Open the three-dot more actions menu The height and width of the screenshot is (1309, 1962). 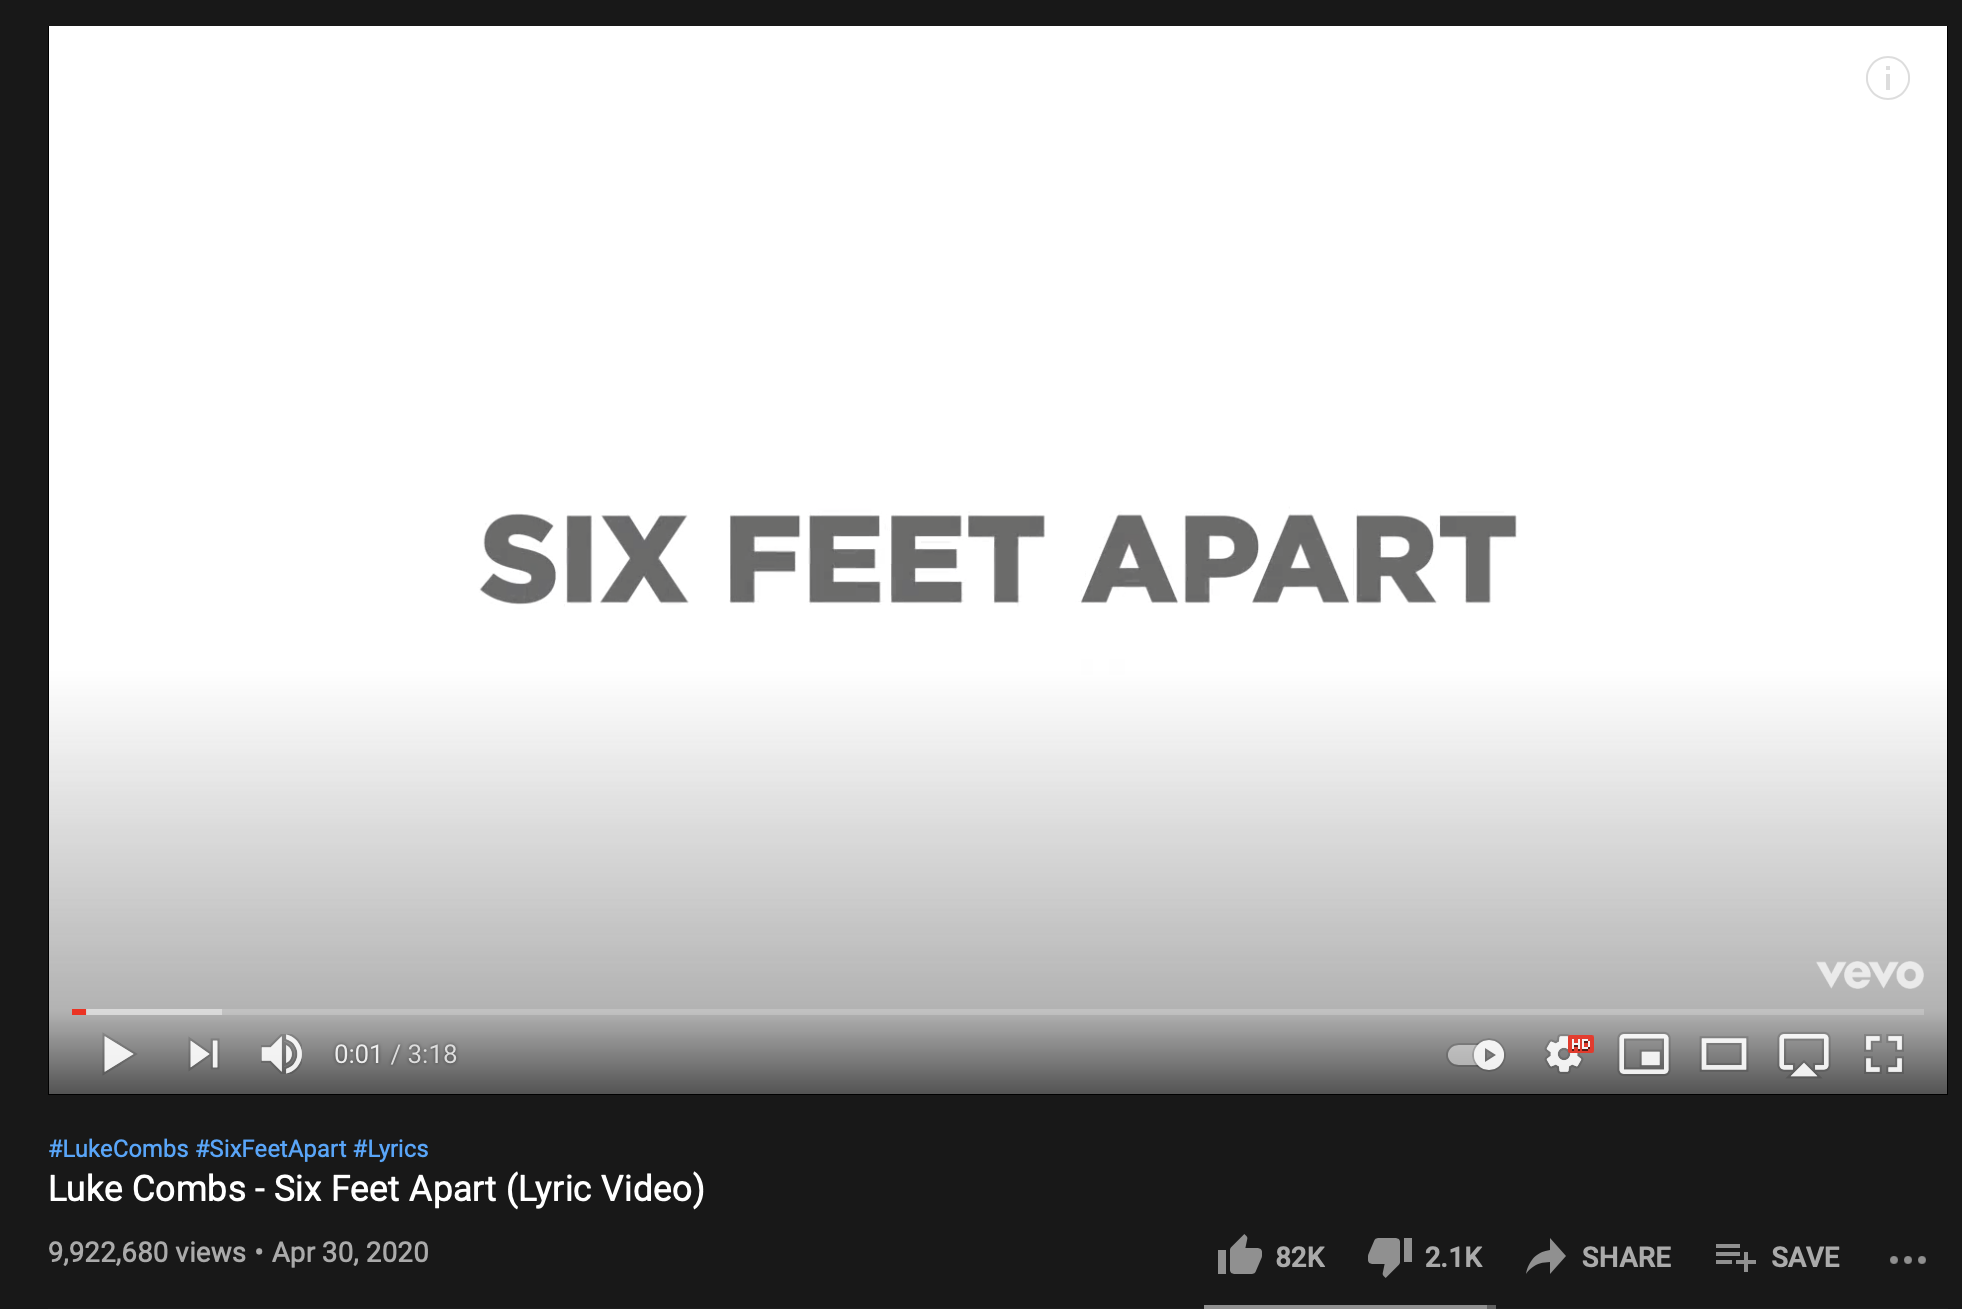click(1908, 1260)
